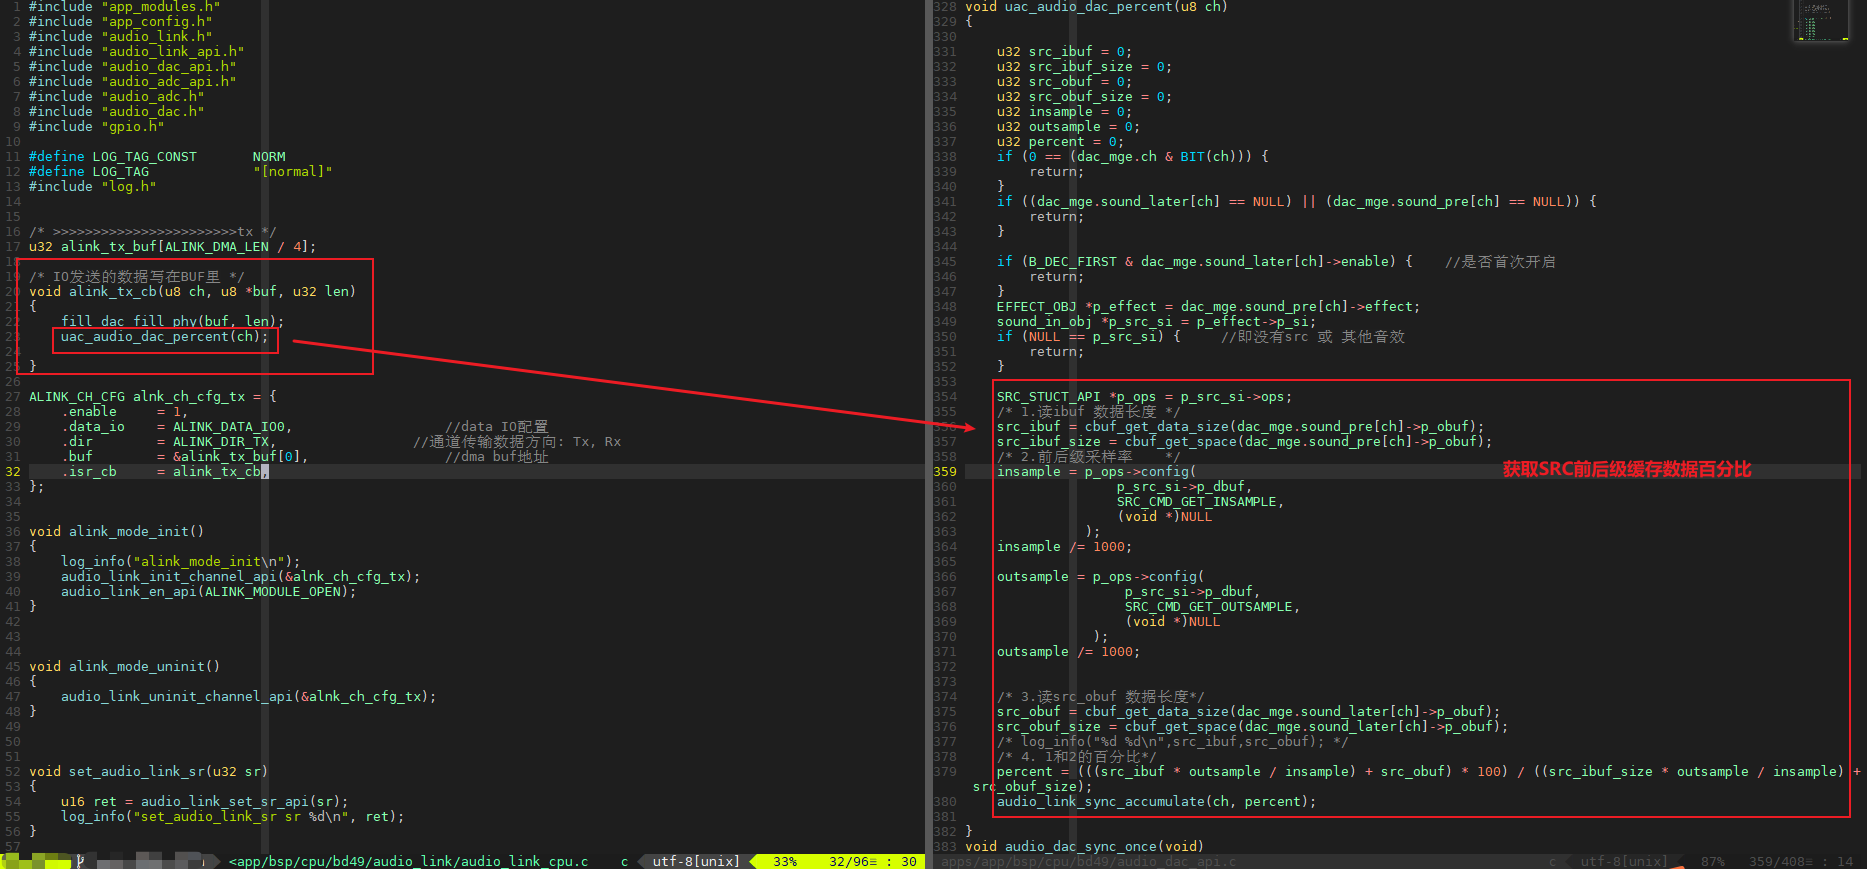
Task: Click the u32 src_obuf_size = 0 declaration
Action: tap(1085, 96)
